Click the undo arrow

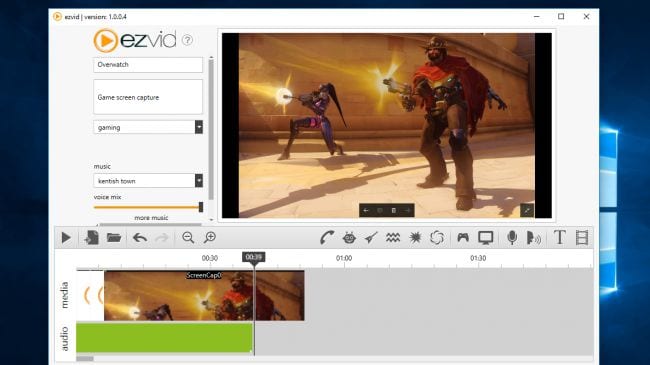pos(140,238)
